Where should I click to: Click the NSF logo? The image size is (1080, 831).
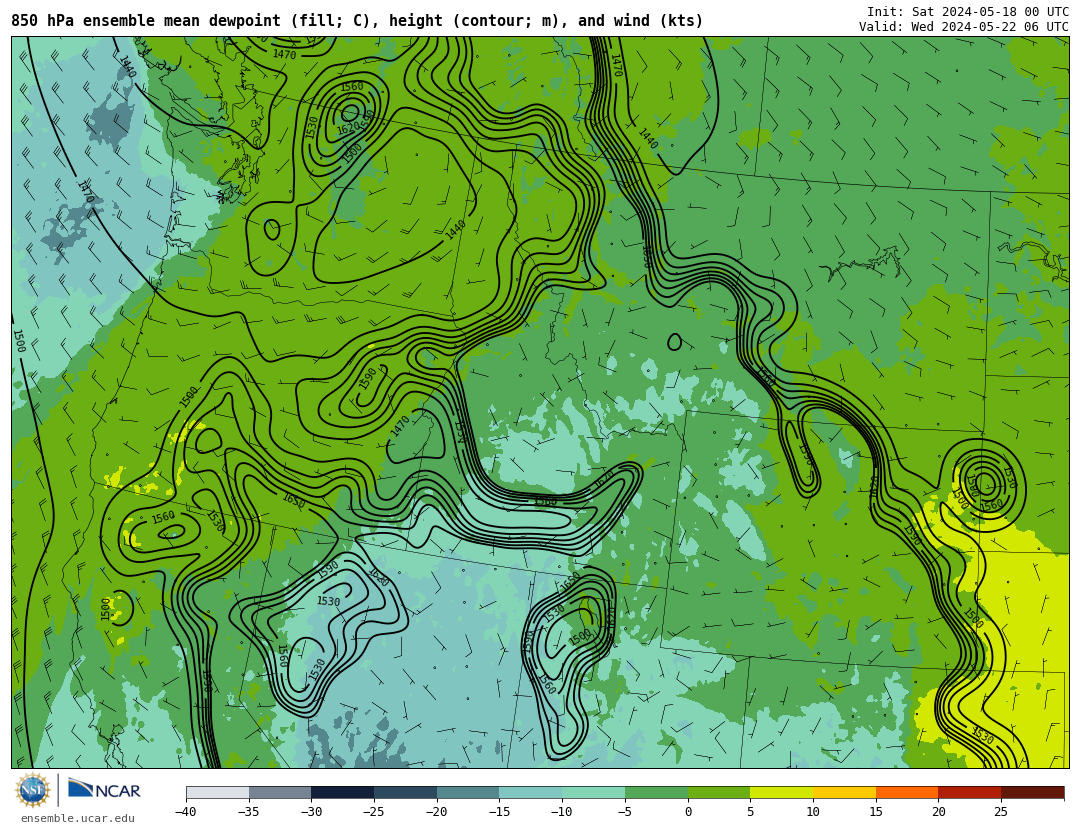pyautogui.click(x=33, y=790)
